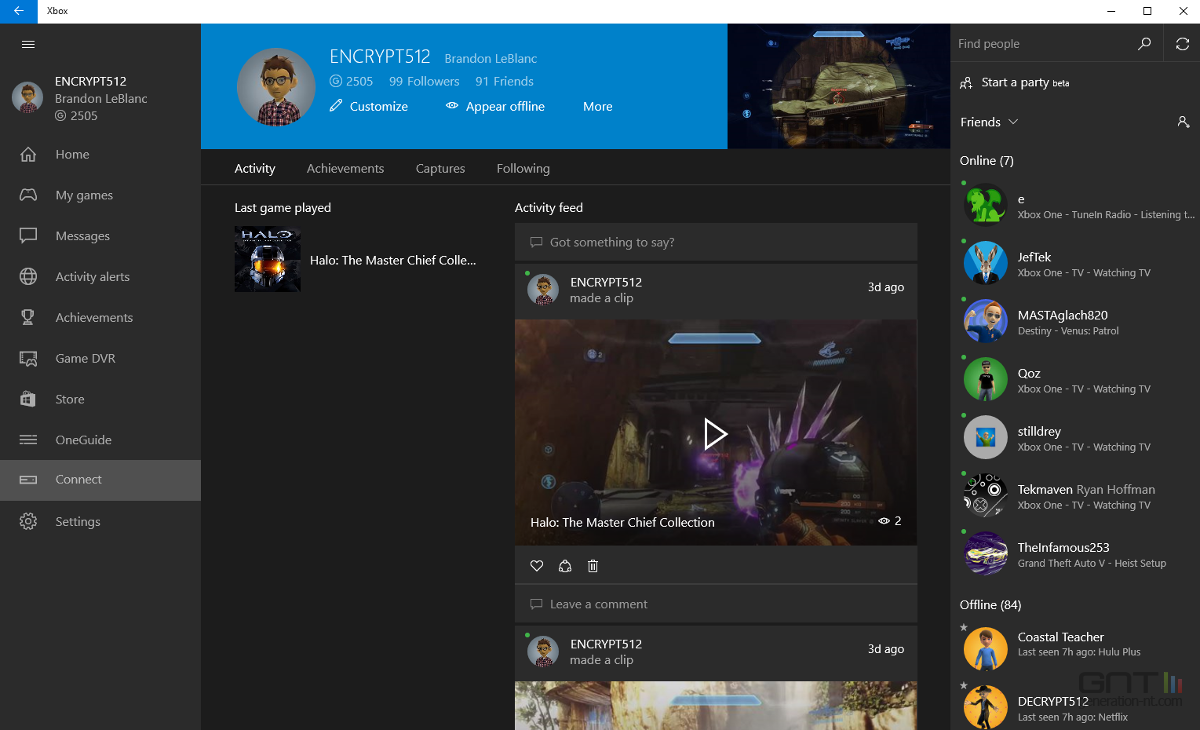
Task: Click ENCRYPT512 avatar in sidebar
Action: tap(27, 98)
